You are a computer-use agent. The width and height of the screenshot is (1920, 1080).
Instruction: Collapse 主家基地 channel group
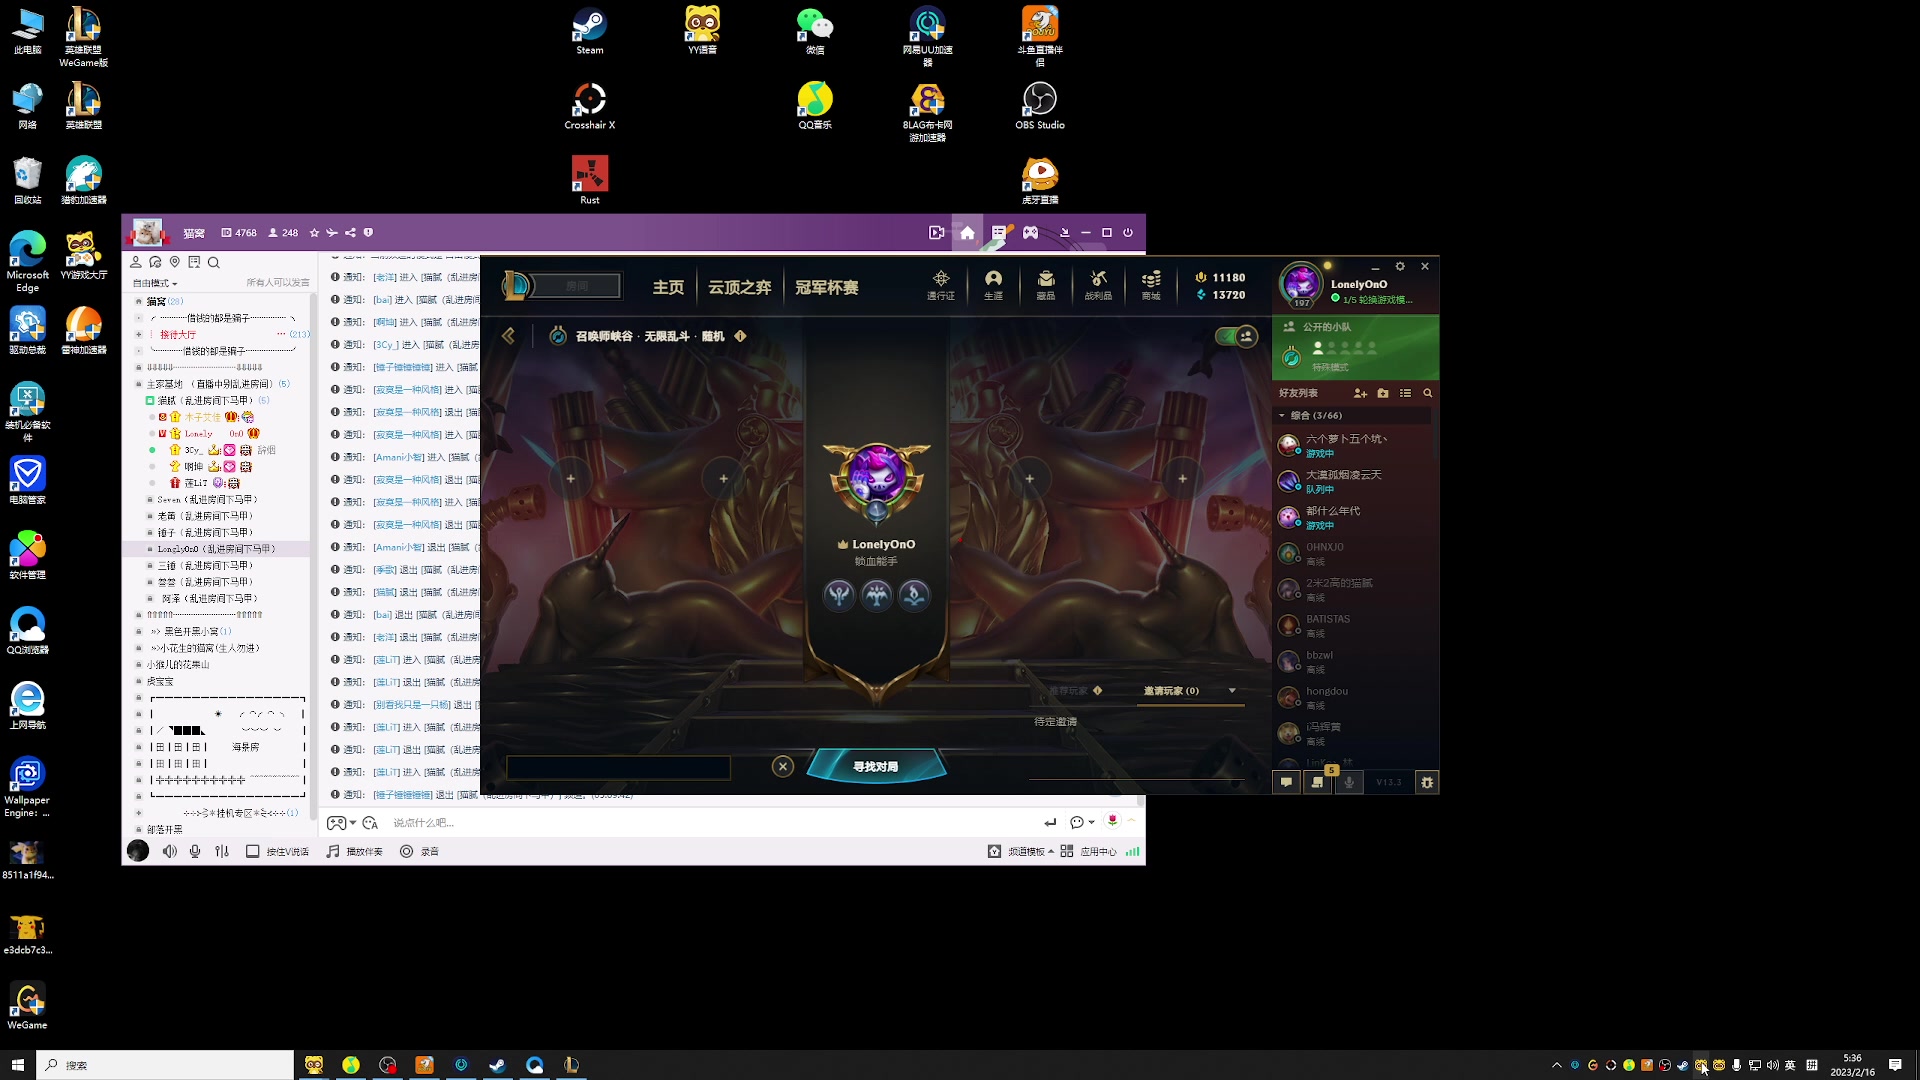click(x=139, y=384)
